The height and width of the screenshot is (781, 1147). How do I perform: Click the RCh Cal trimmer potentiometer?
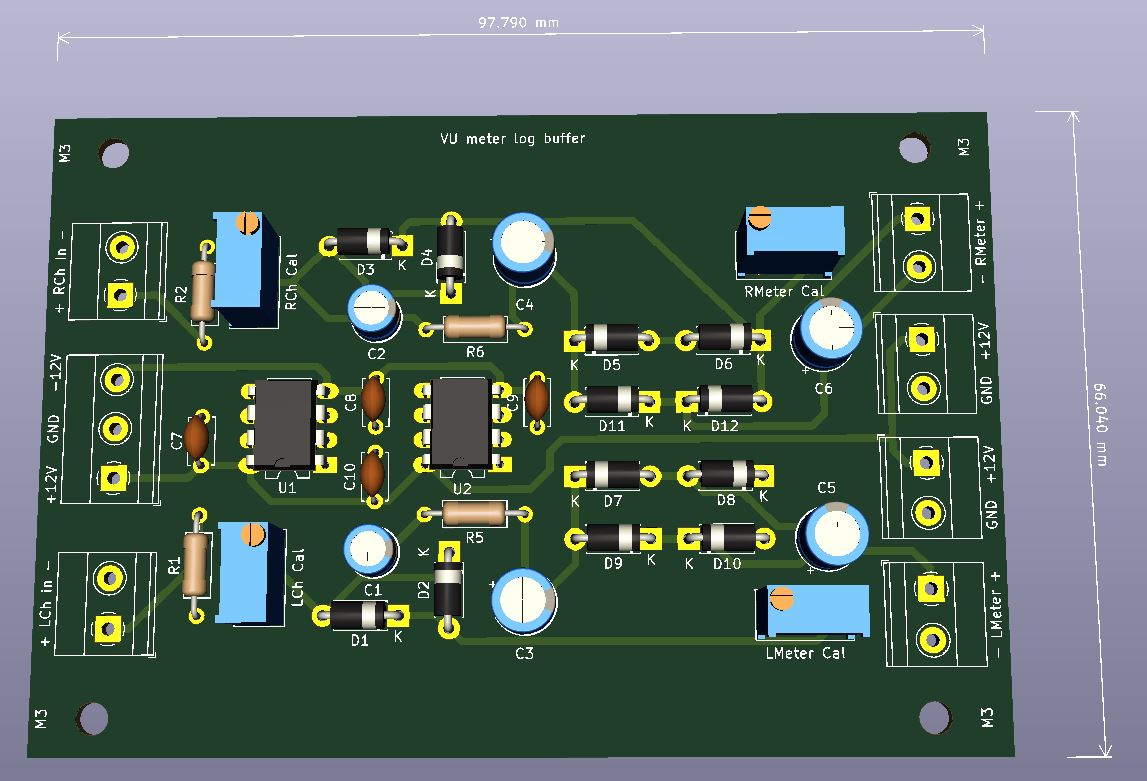[x=247, y=269]
